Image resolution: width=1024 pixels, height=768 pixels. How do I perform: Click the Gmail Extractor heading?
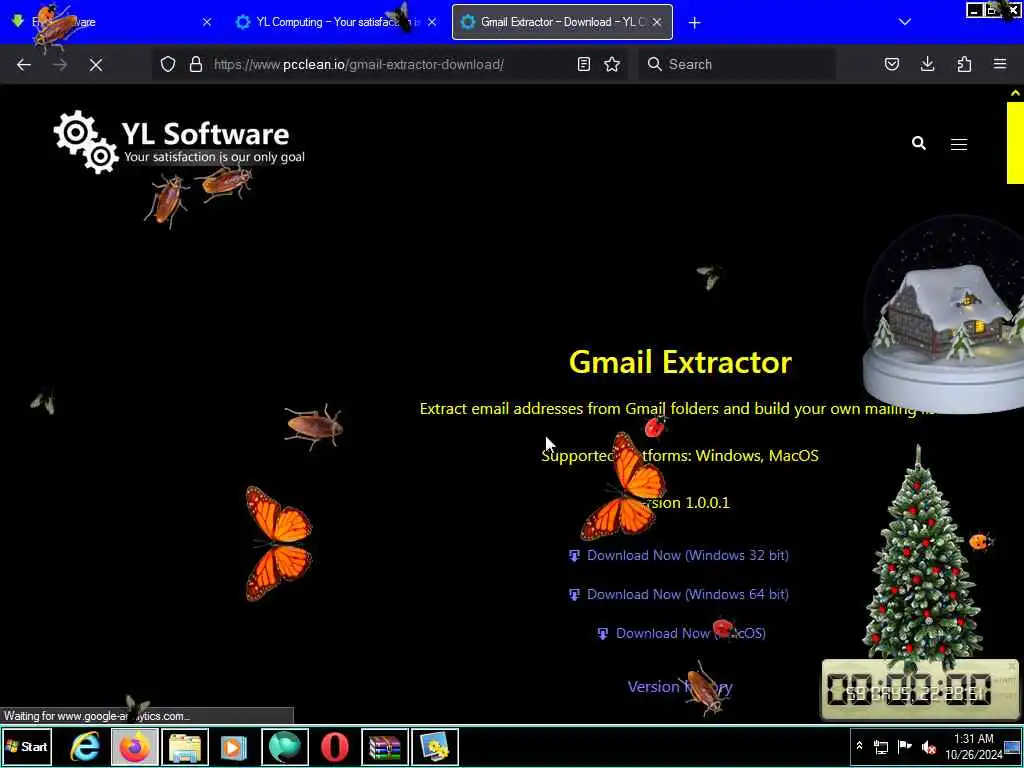(680, 362)
